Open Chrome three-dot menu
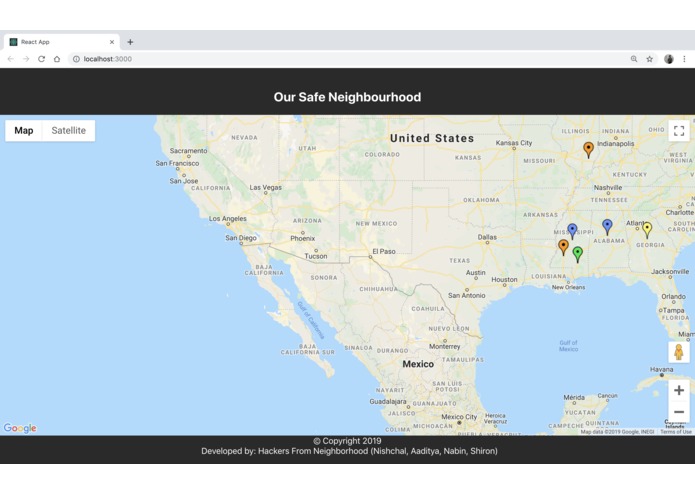695x494 pixels. pos(684,59)
